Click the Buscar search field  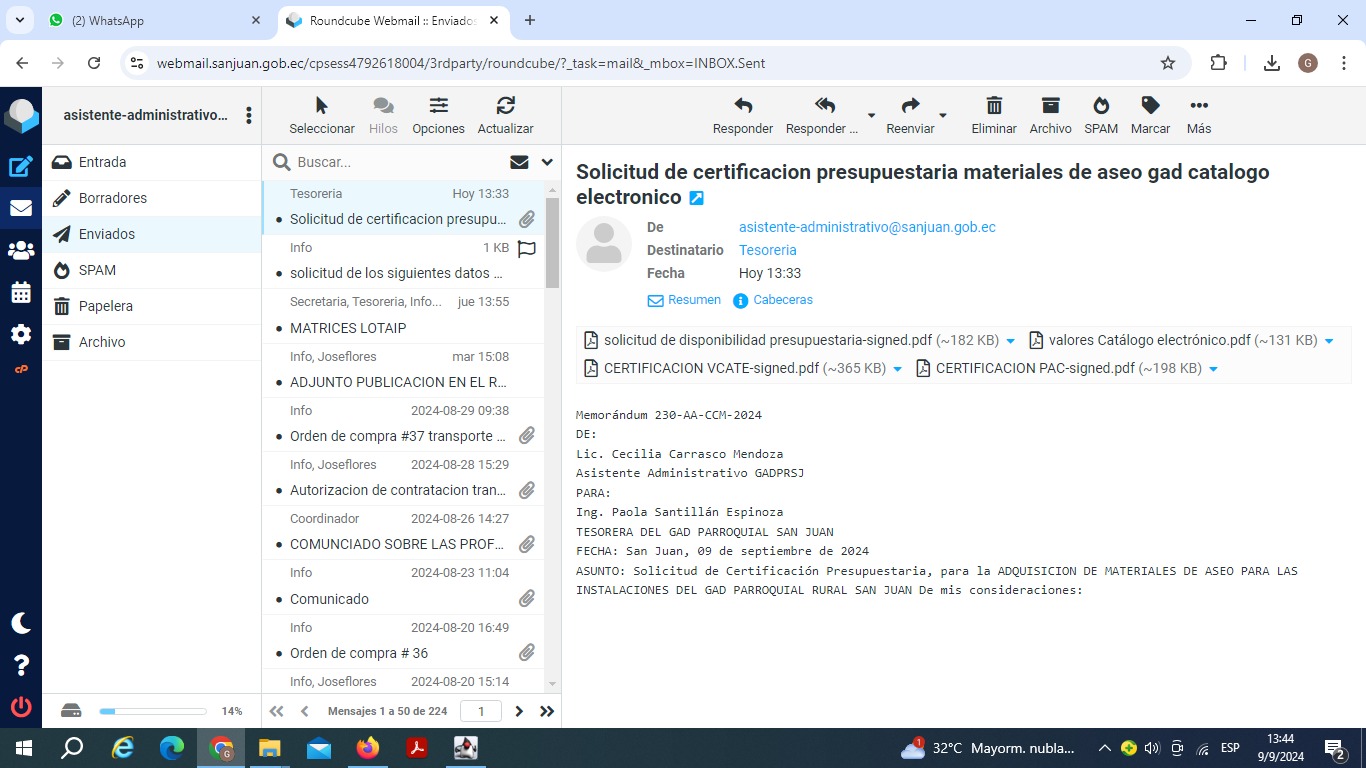[395, 162]
